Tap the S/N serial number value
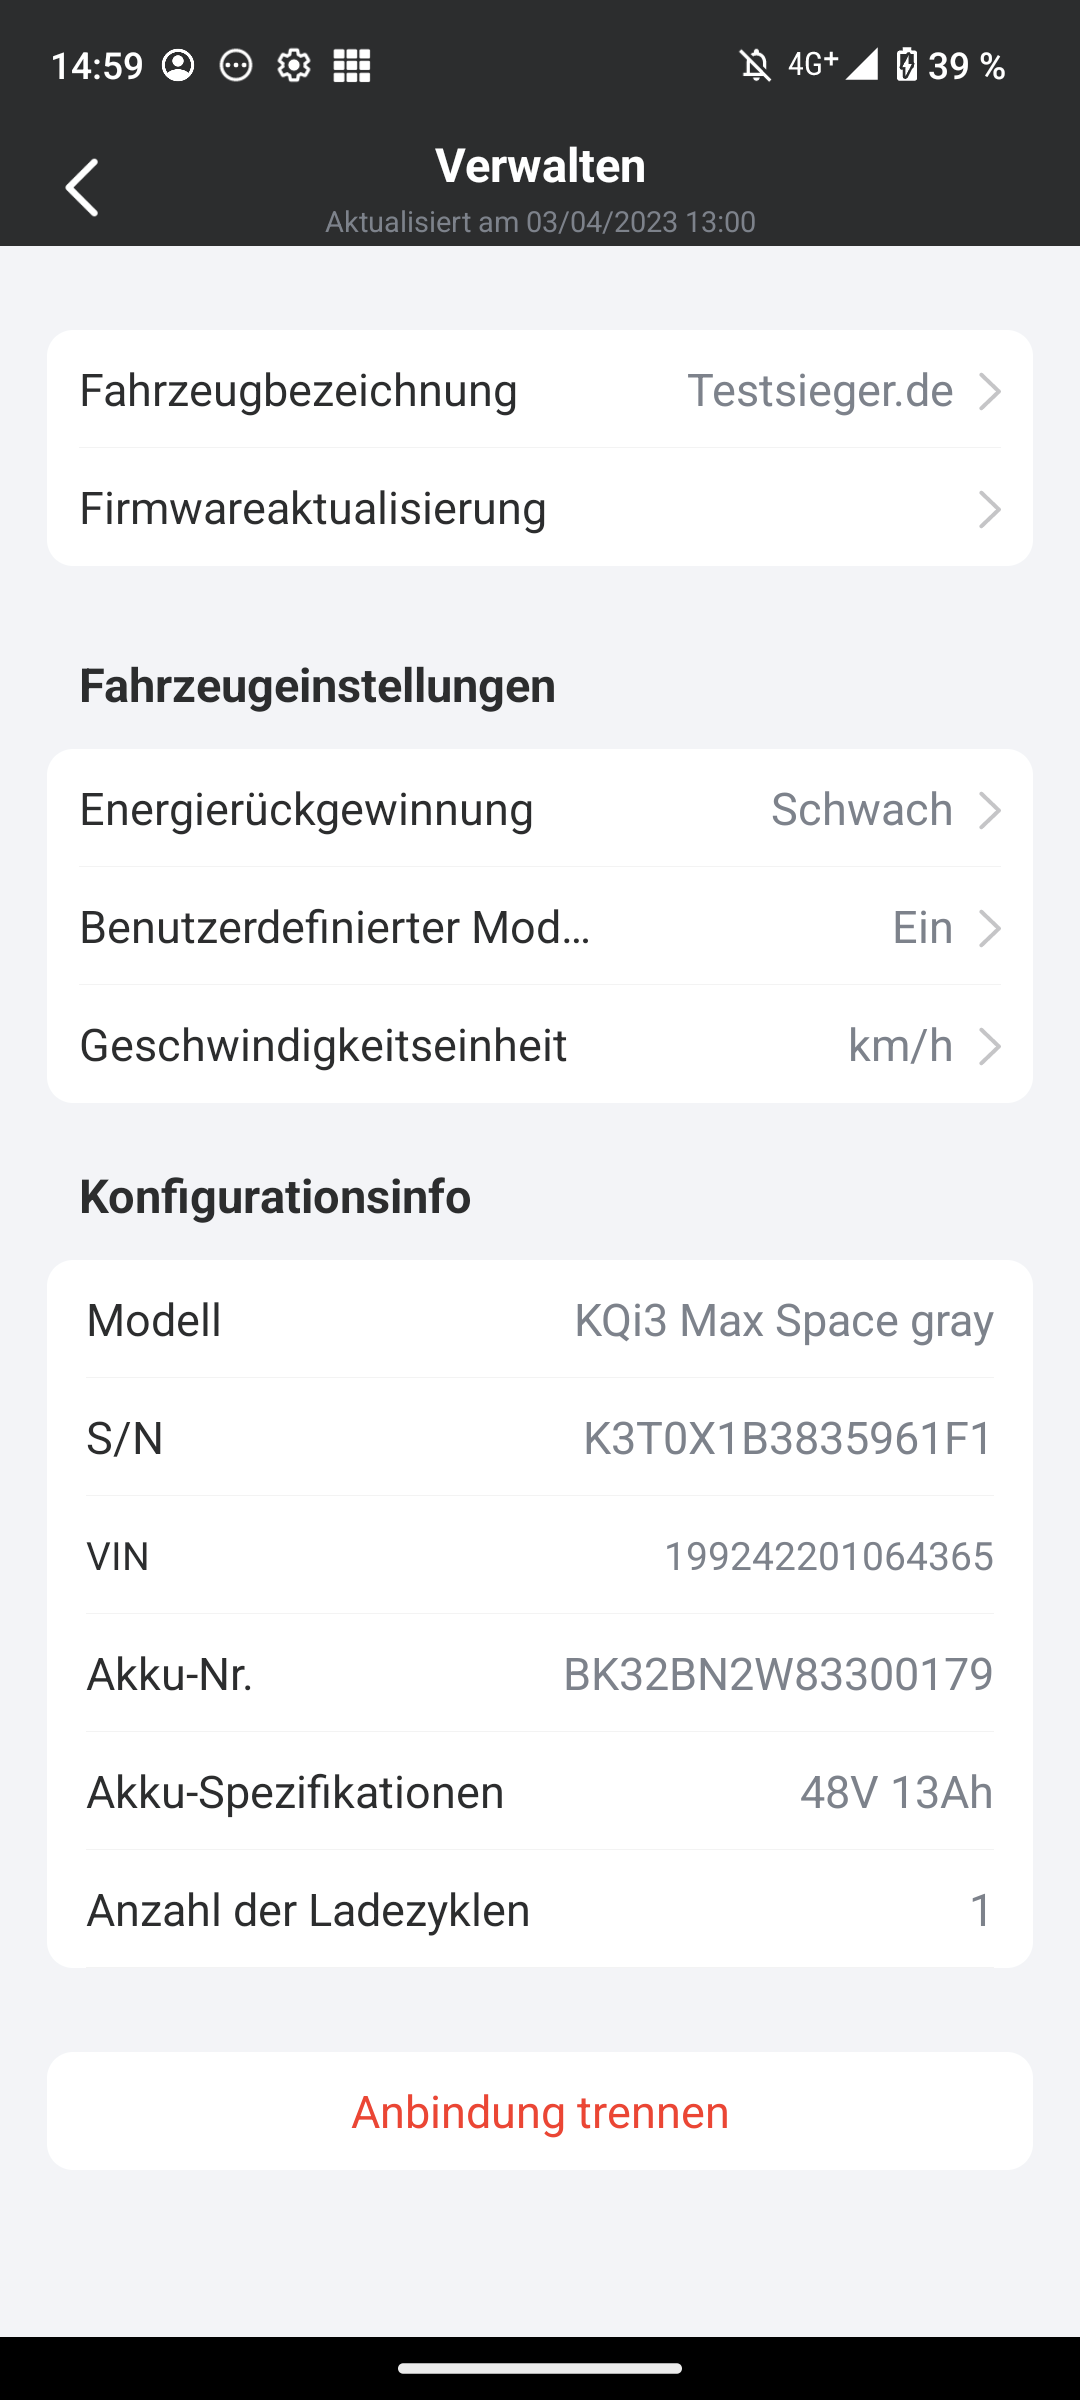The width and height of the screenshot is (1080, 2400). 788,1438
